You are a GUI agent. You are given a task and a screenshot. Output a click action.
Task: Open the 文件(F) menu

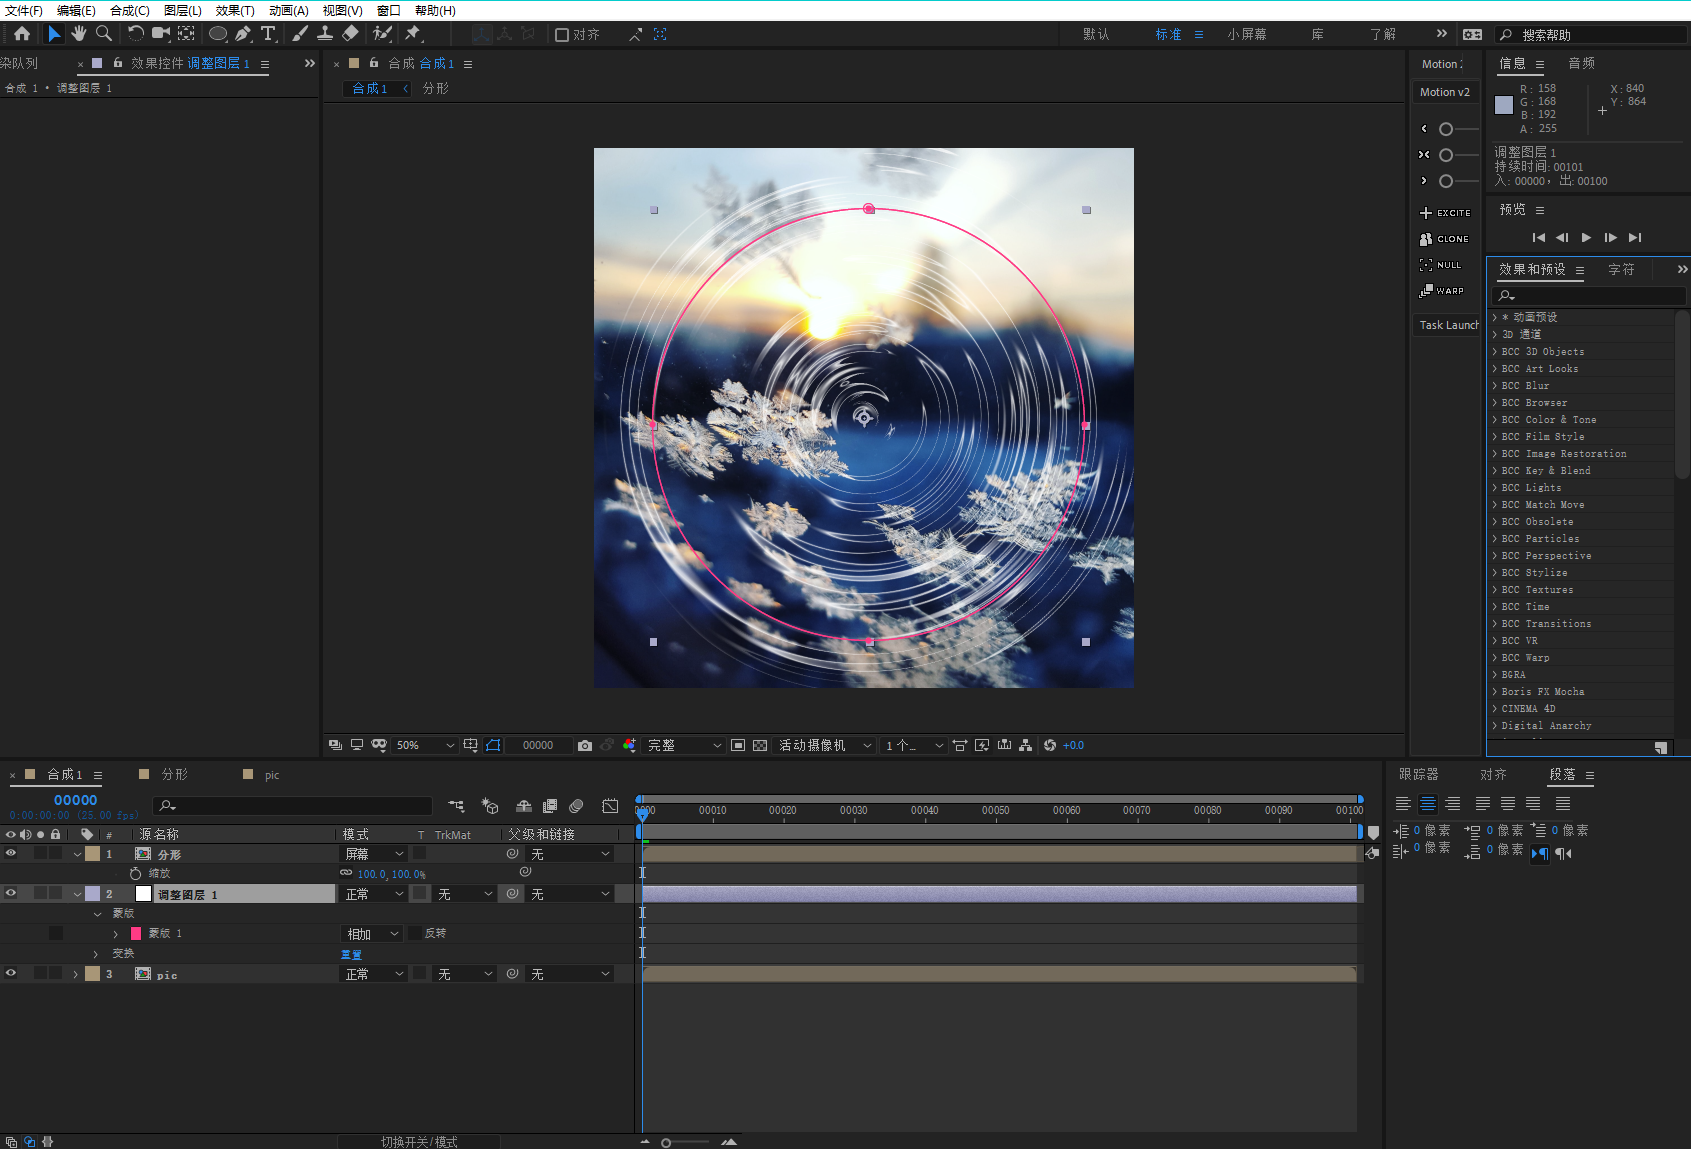[24, 10]
